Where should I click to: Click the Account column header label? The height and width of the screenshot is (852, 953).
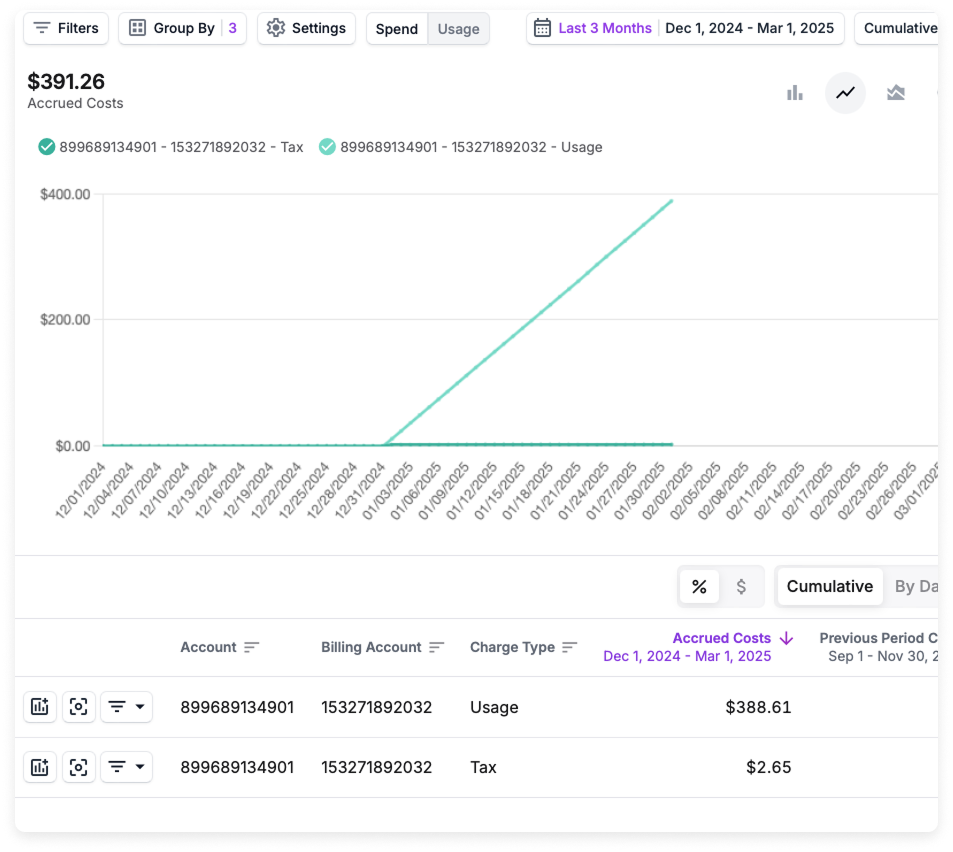[208, 647]
